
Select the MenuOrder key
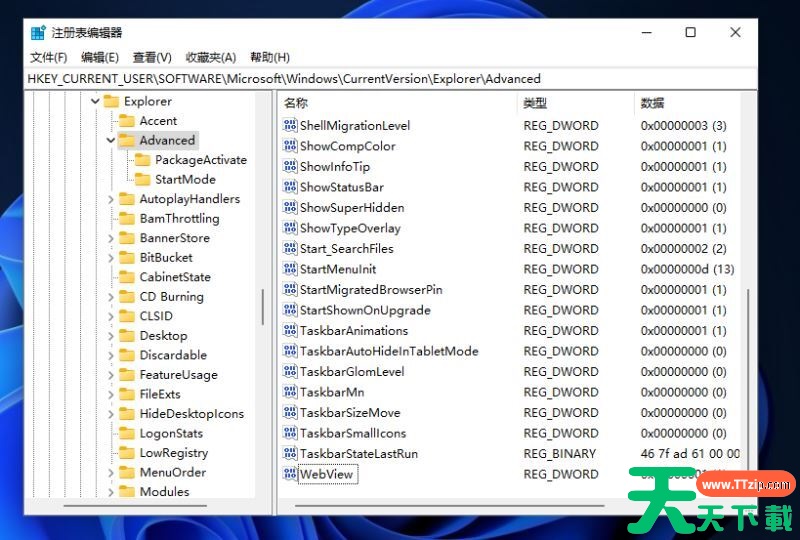tap(172, 472)
